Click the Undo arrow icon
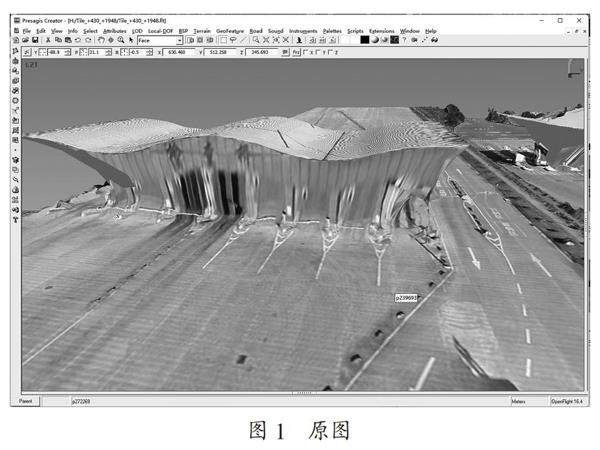The image size is (600, 450). [75, 40]
